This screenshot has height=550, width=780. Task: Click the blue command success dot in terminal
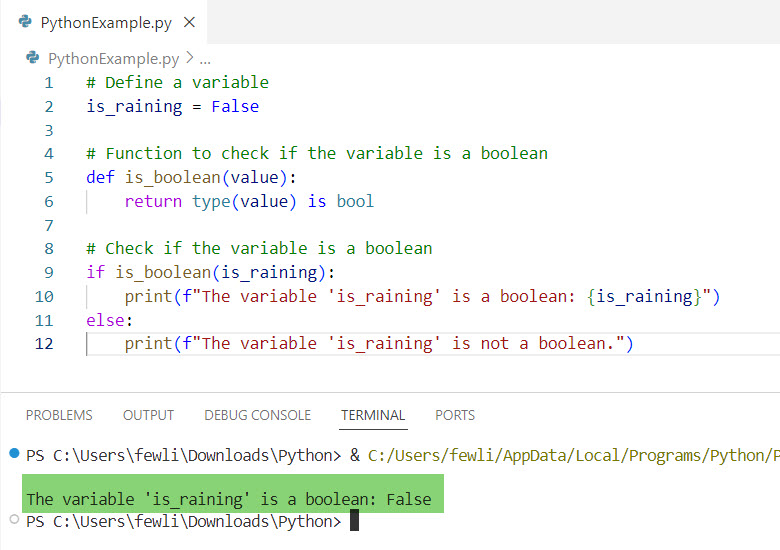(14, 453)
